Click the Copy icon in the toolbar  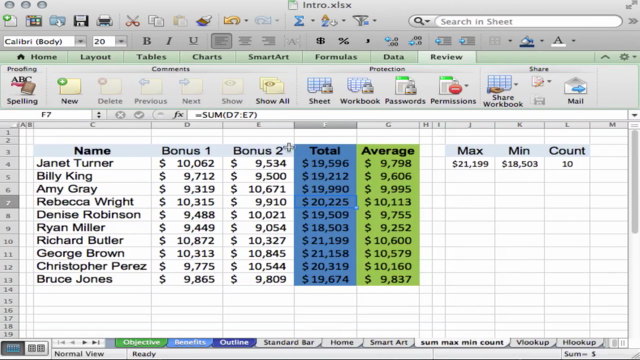[x=156, y=21]
